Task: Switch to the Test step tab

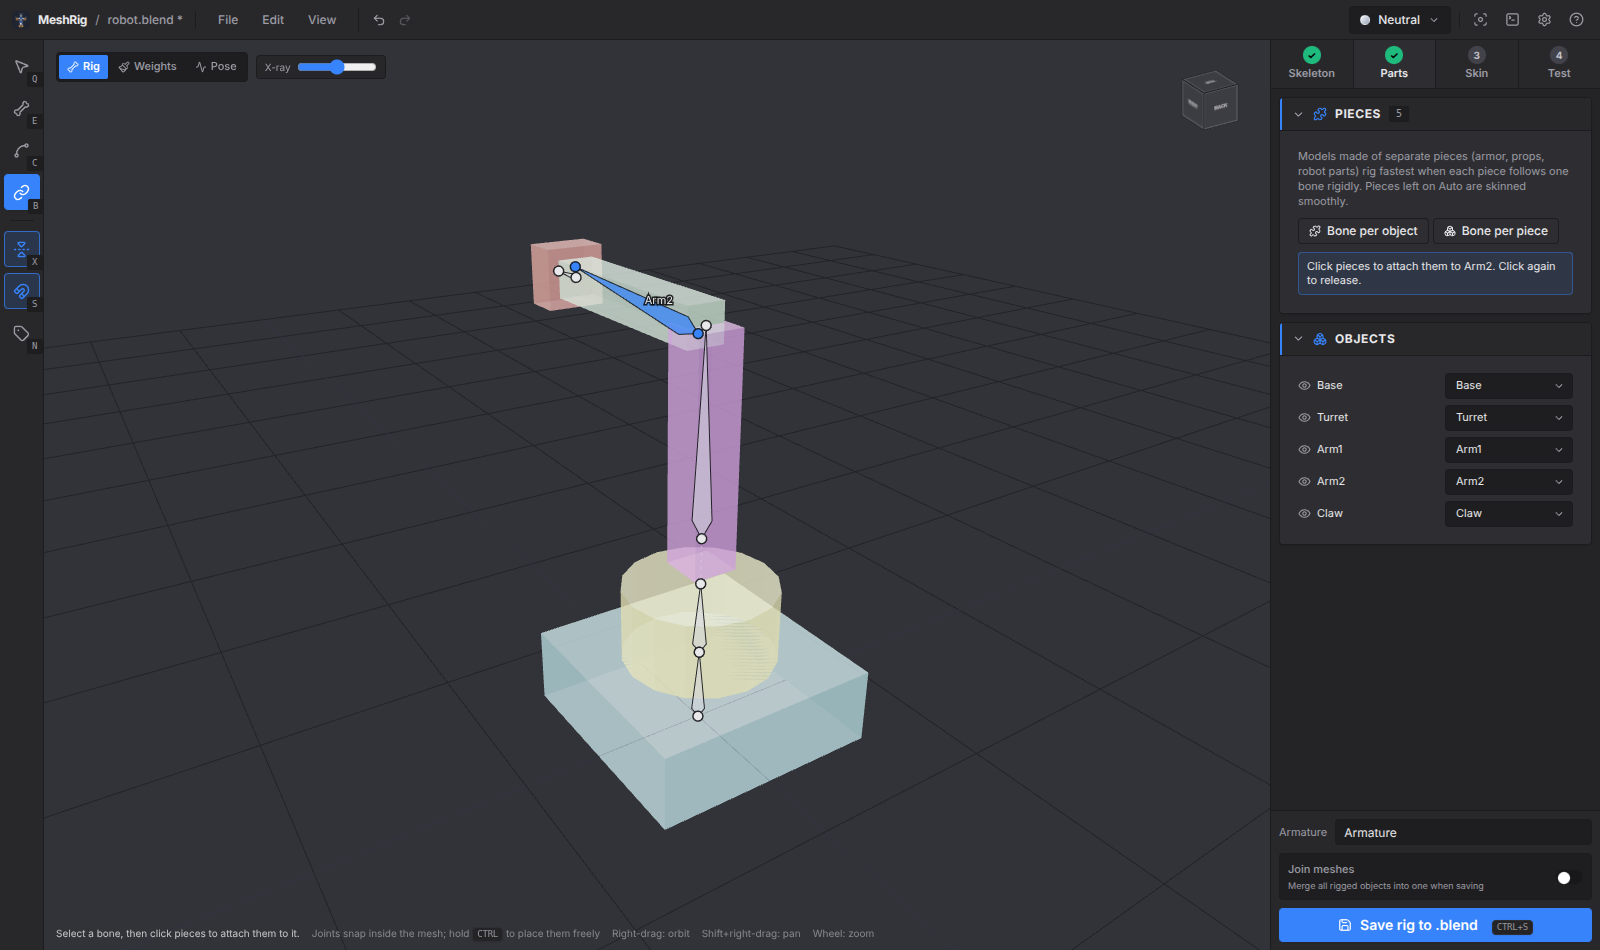Action: point(1559,63)
